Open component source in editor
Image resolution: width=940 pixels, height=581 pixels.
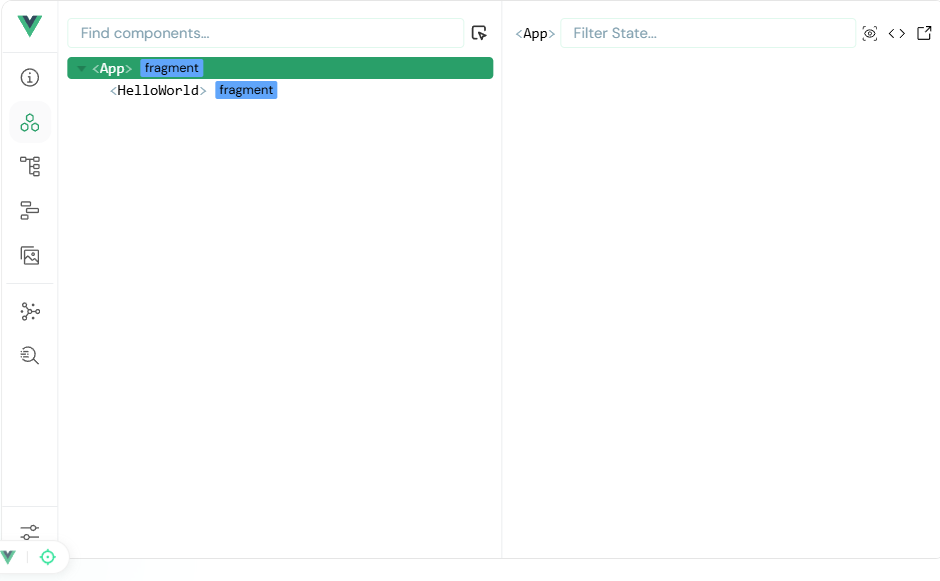(897, 33)
